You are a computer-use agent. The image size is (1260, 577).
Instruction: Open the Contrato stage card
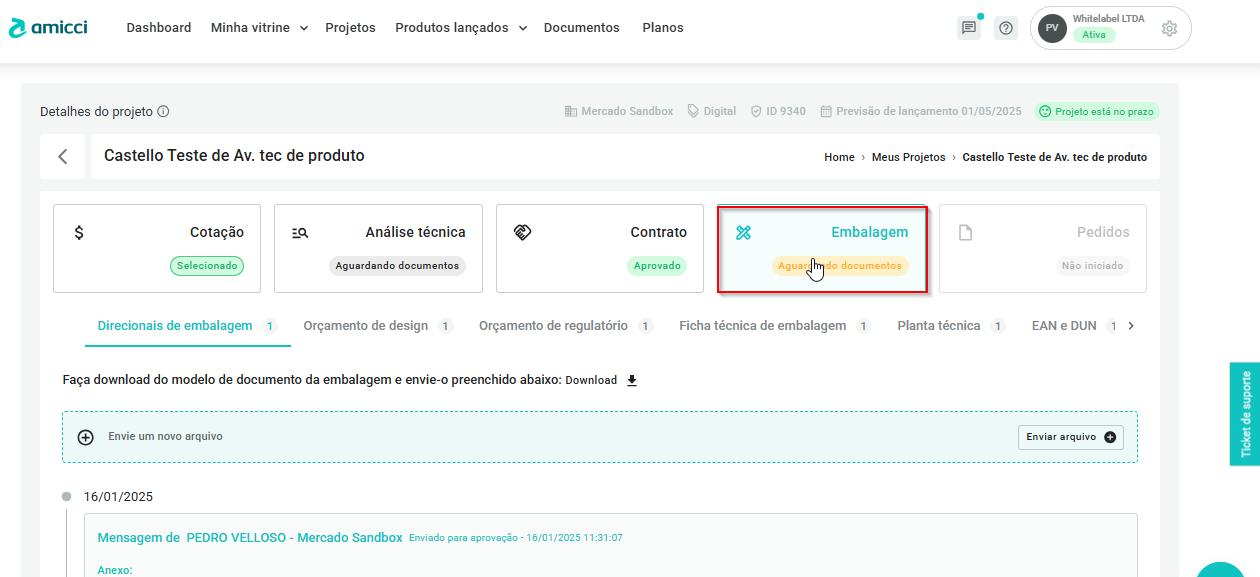600,248
